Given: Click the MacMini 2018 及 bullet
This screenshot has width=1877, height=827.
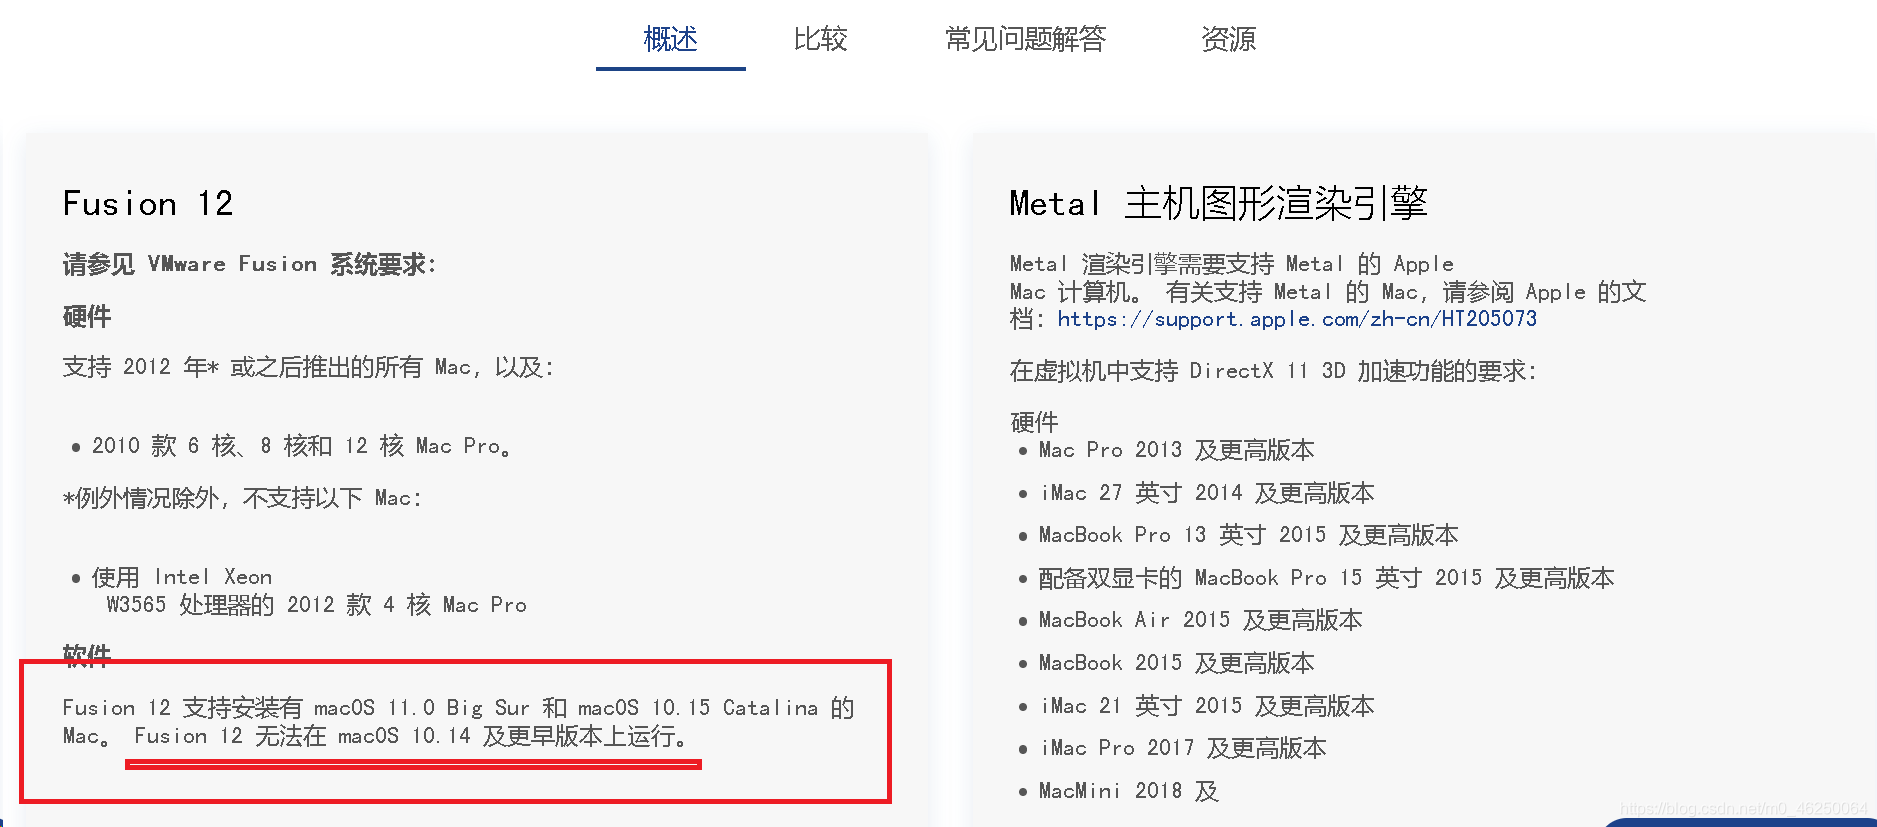Looking at the screenshot, I should tap(1128, 791).
